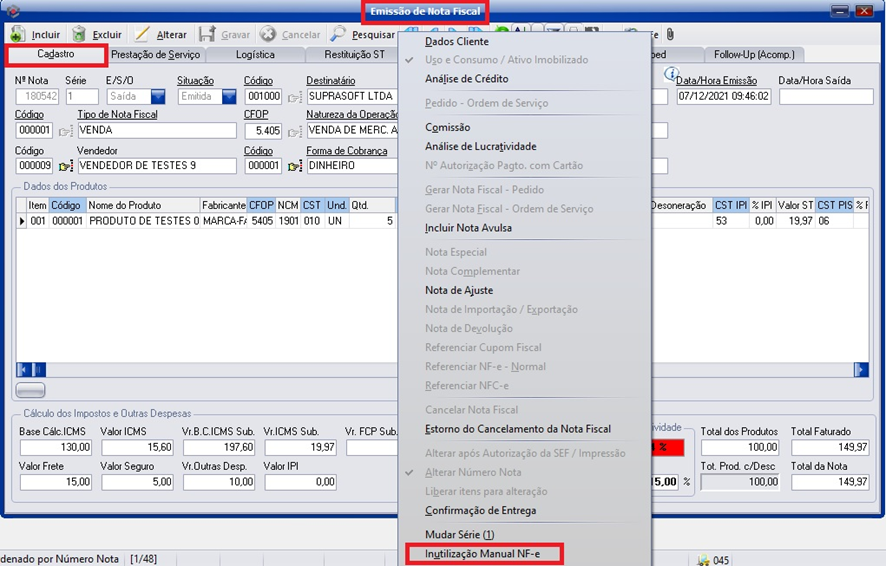Click the Pesquisar magnifier icon
The image size is (886, 566).
[x=339, y=35]
